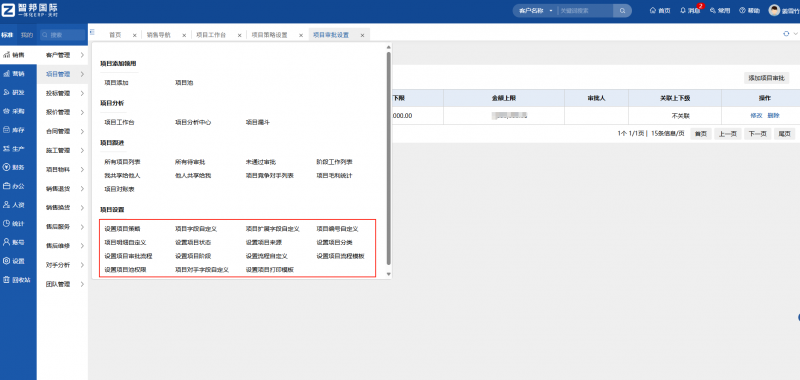Go to 下一页 in pagination
Image resolution: width=800 pixels, height=380 pixels.
758,134
